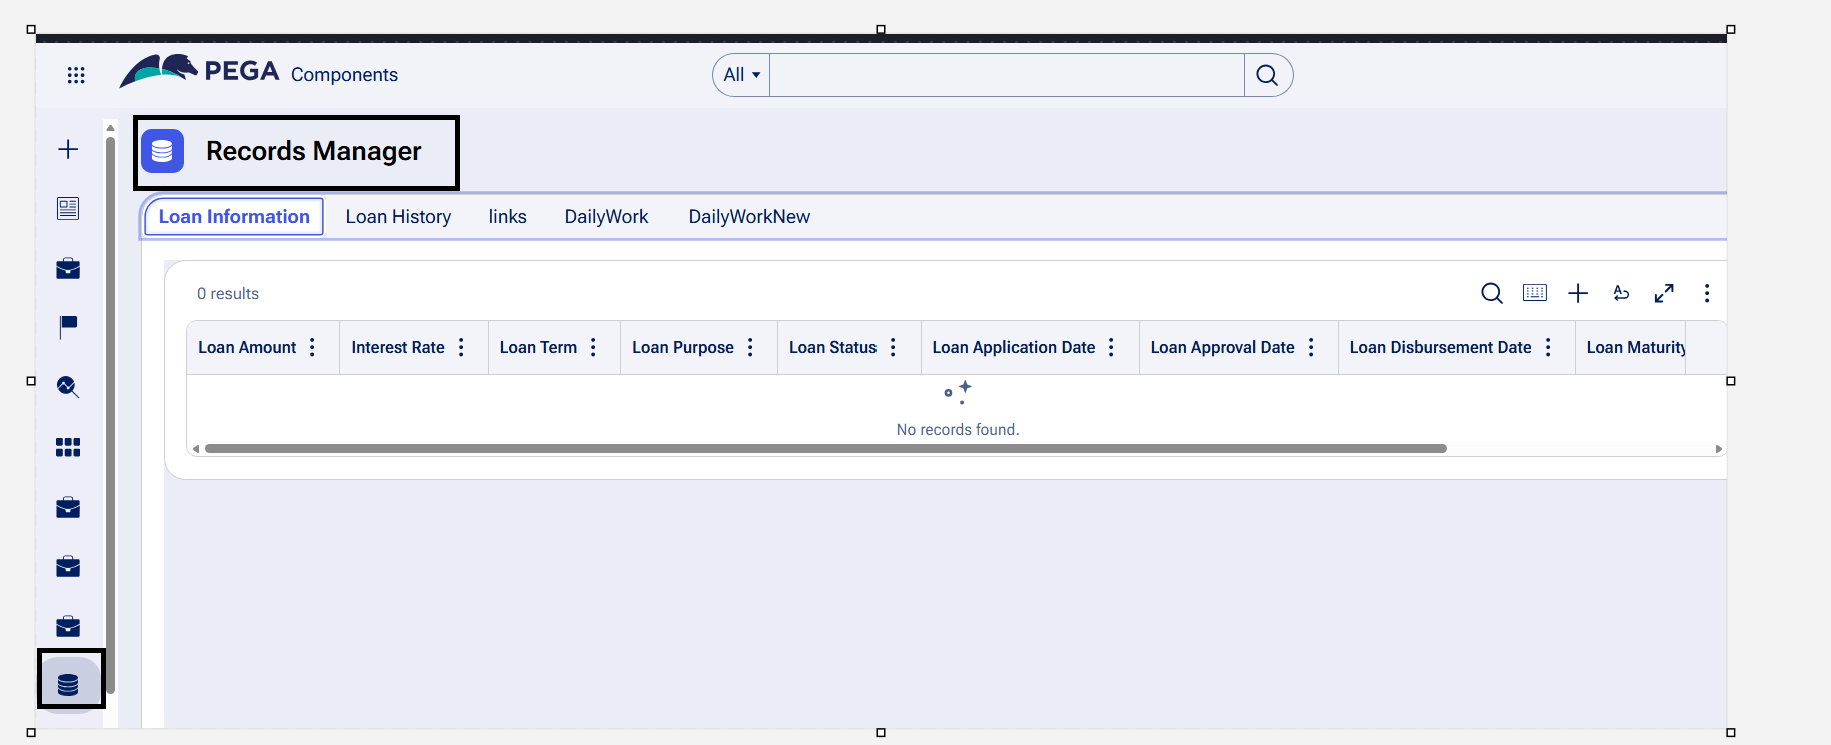Image resolution: width=1831 pixels, height=745 pixels.
Task: Click the table search magnifier icon
Action: [x=1491, y=293]
